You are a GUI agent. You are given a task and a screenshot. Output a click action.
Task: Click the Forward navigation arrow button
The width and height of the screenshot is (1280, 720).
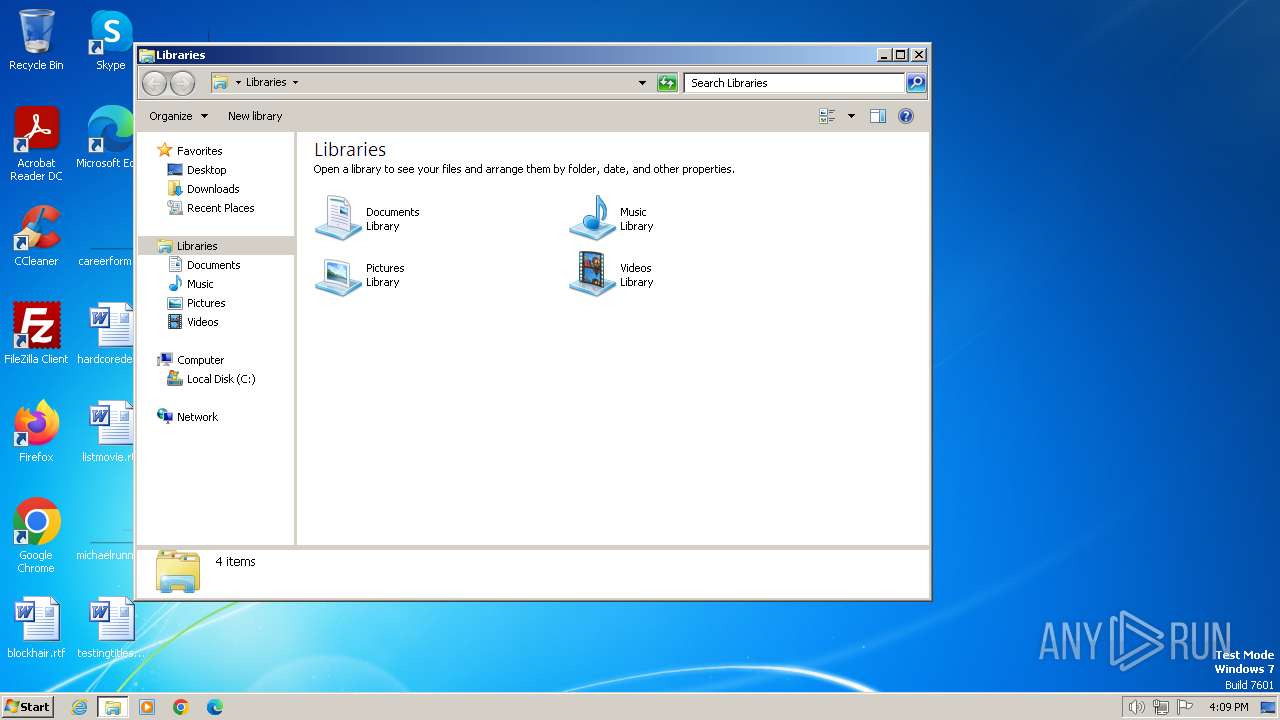coord(182,83)
